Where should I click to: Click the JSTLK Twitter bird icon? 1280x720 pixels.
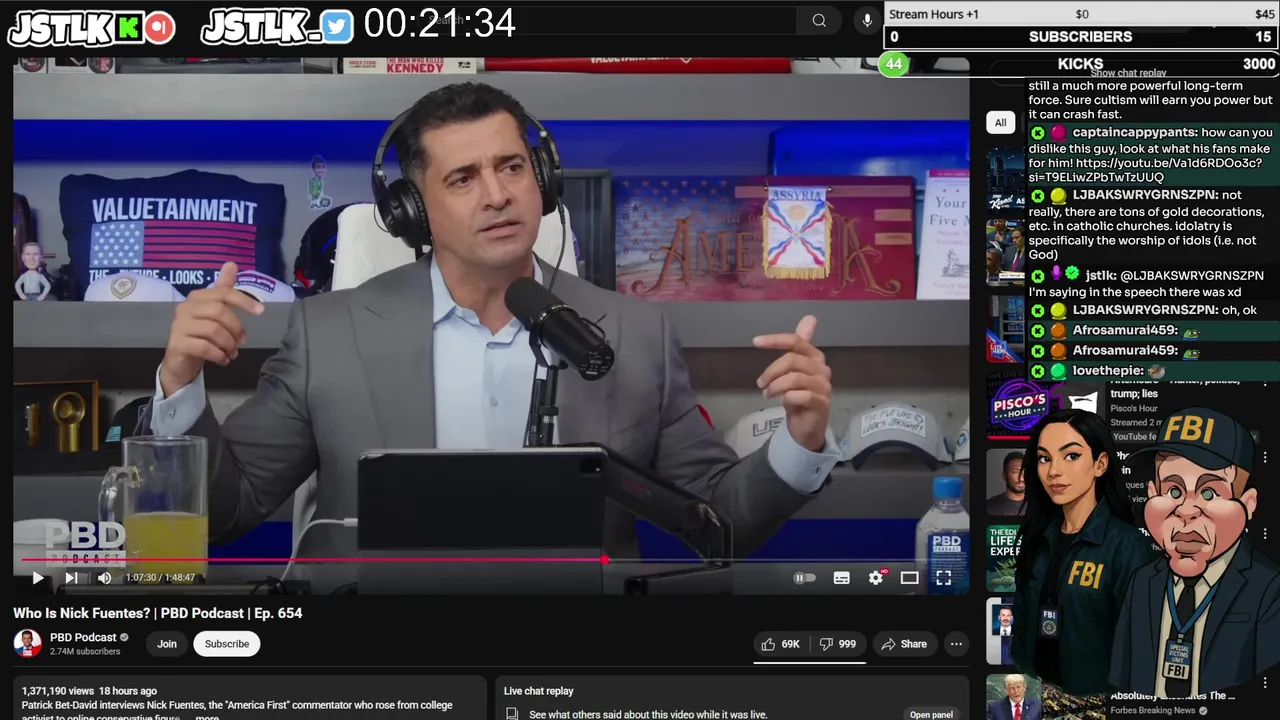point(337,27)
